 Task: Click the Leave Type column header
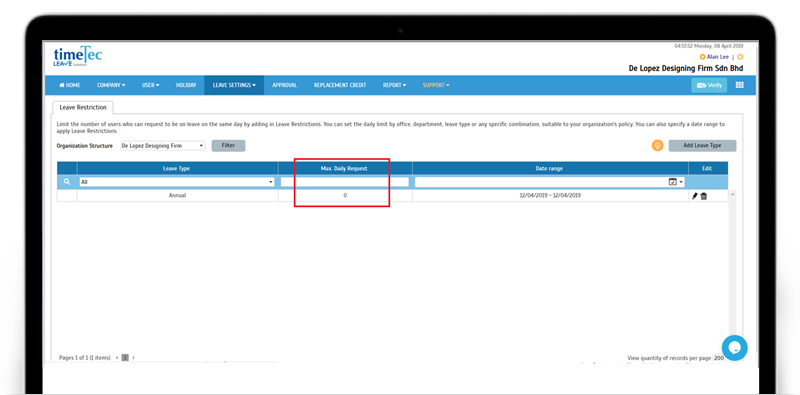[177, 168]
